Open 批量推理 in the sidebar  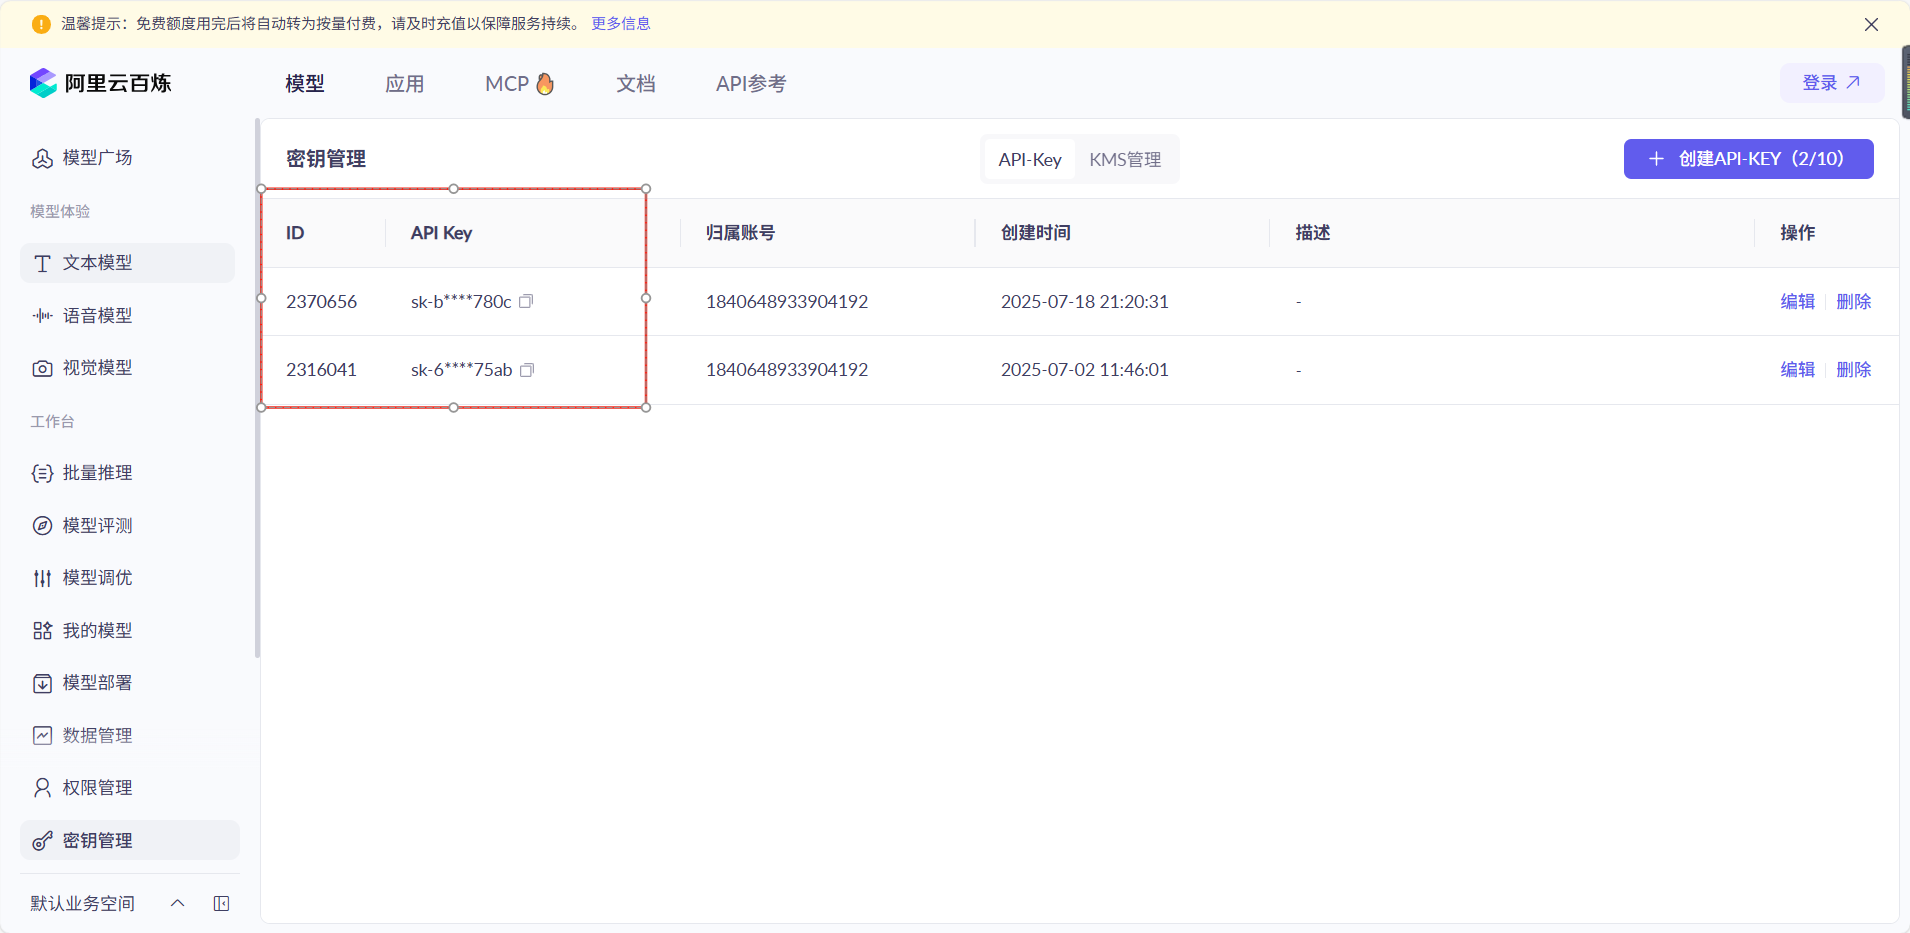click(x=97, y=473)
